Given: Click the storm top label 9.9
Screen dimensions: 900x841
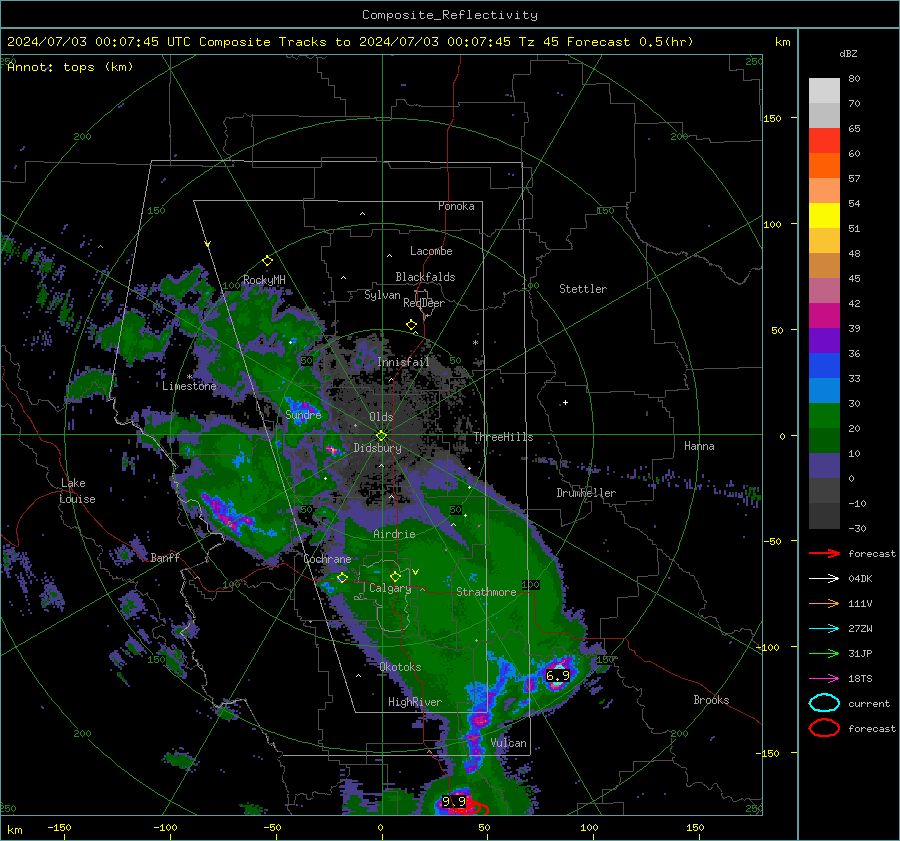Looking at the screenshot, I should [x=453, y=801].
